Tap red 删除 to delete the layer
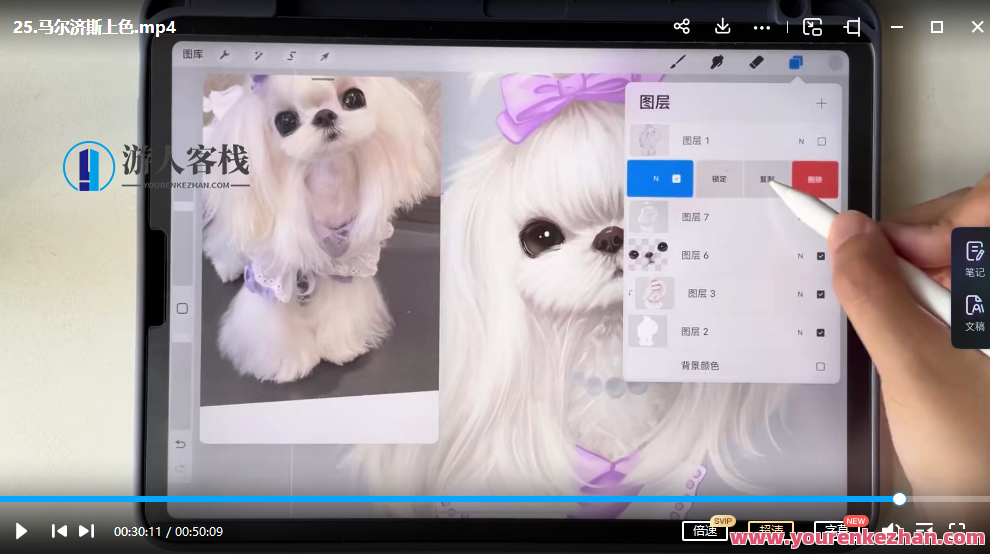 (x=815, y=179)
